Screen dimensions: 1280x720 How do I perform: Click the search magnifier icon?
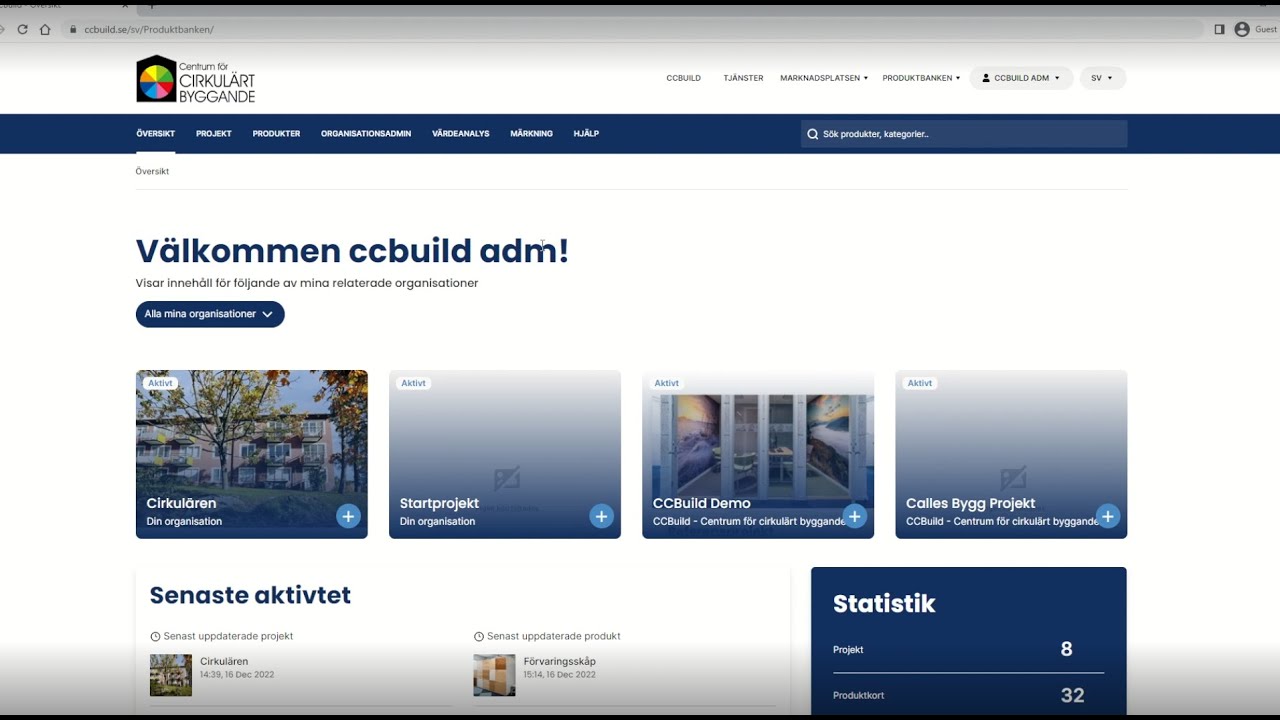point(813,134)
